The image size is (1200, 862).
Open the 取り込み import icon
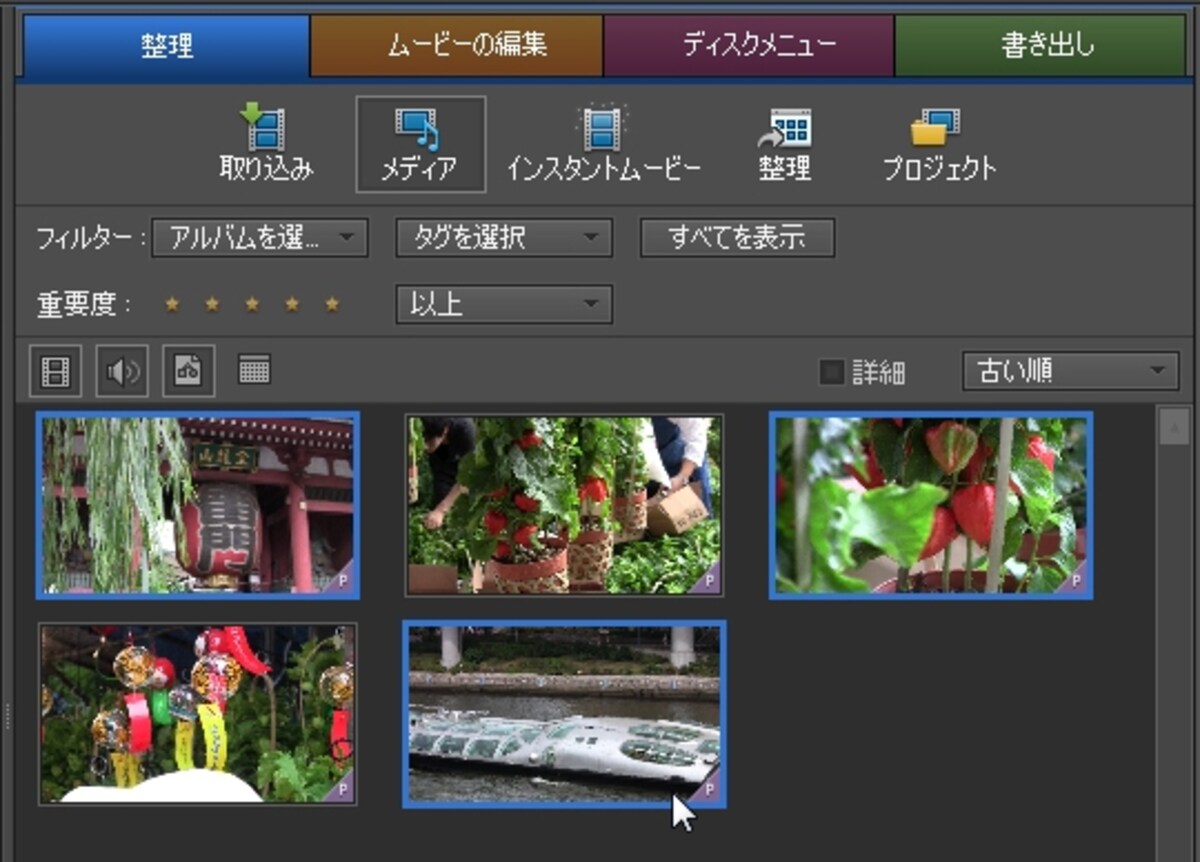[x=265, y=144]
